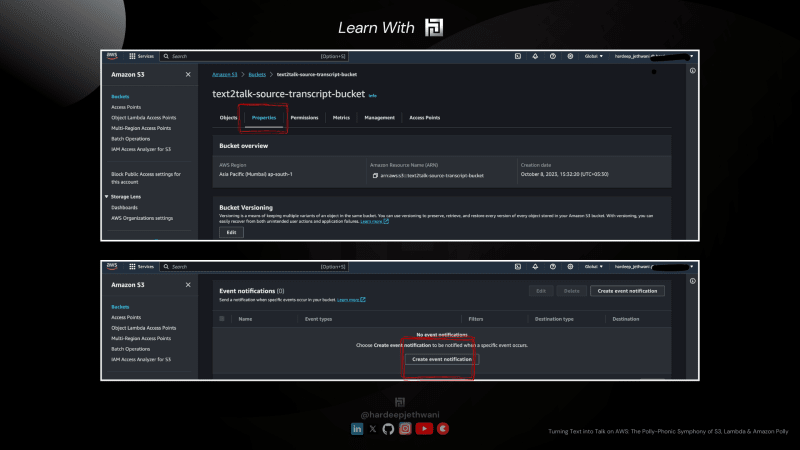The width and height of the screenshot is (800, 450).
Task: Click the Delete button in Event notifications
Action: pyautogui.click(x=571, y=291)
